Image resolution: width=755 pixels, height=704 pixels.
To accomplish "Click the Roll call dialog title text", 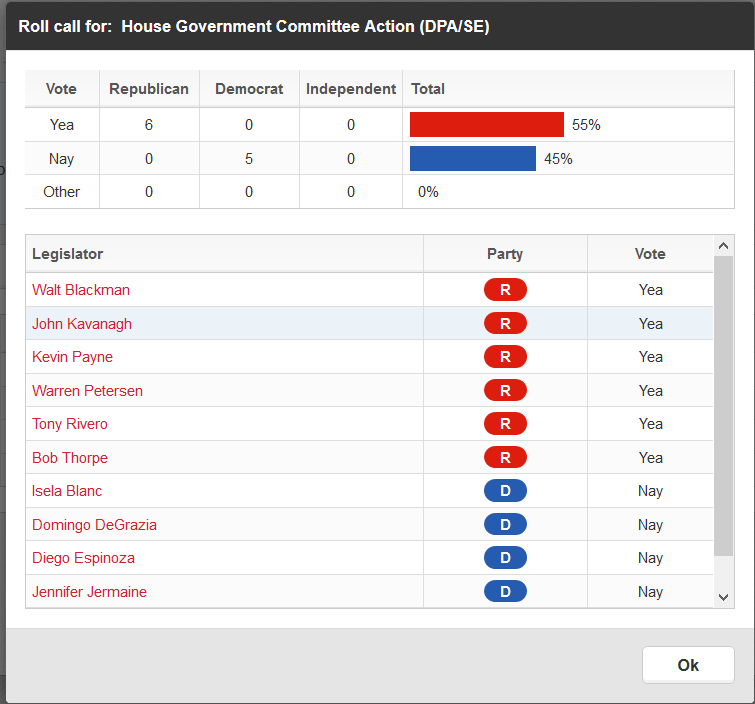I will pyautogui.click(x=254, y=26).
